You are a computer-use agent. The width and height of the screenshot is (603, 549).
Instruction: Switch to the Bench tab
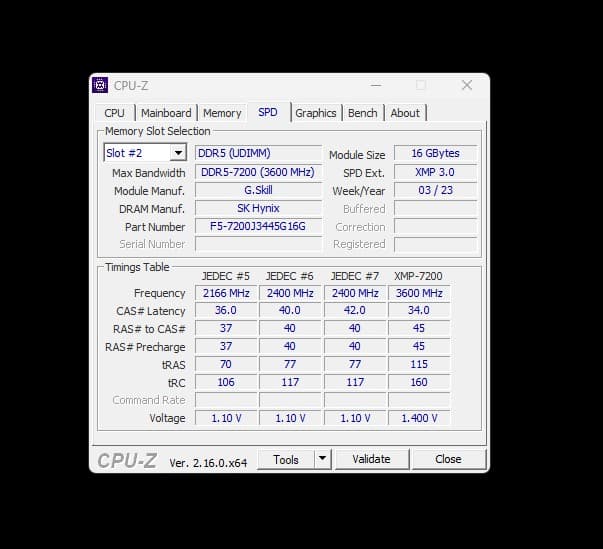point(362,113)
